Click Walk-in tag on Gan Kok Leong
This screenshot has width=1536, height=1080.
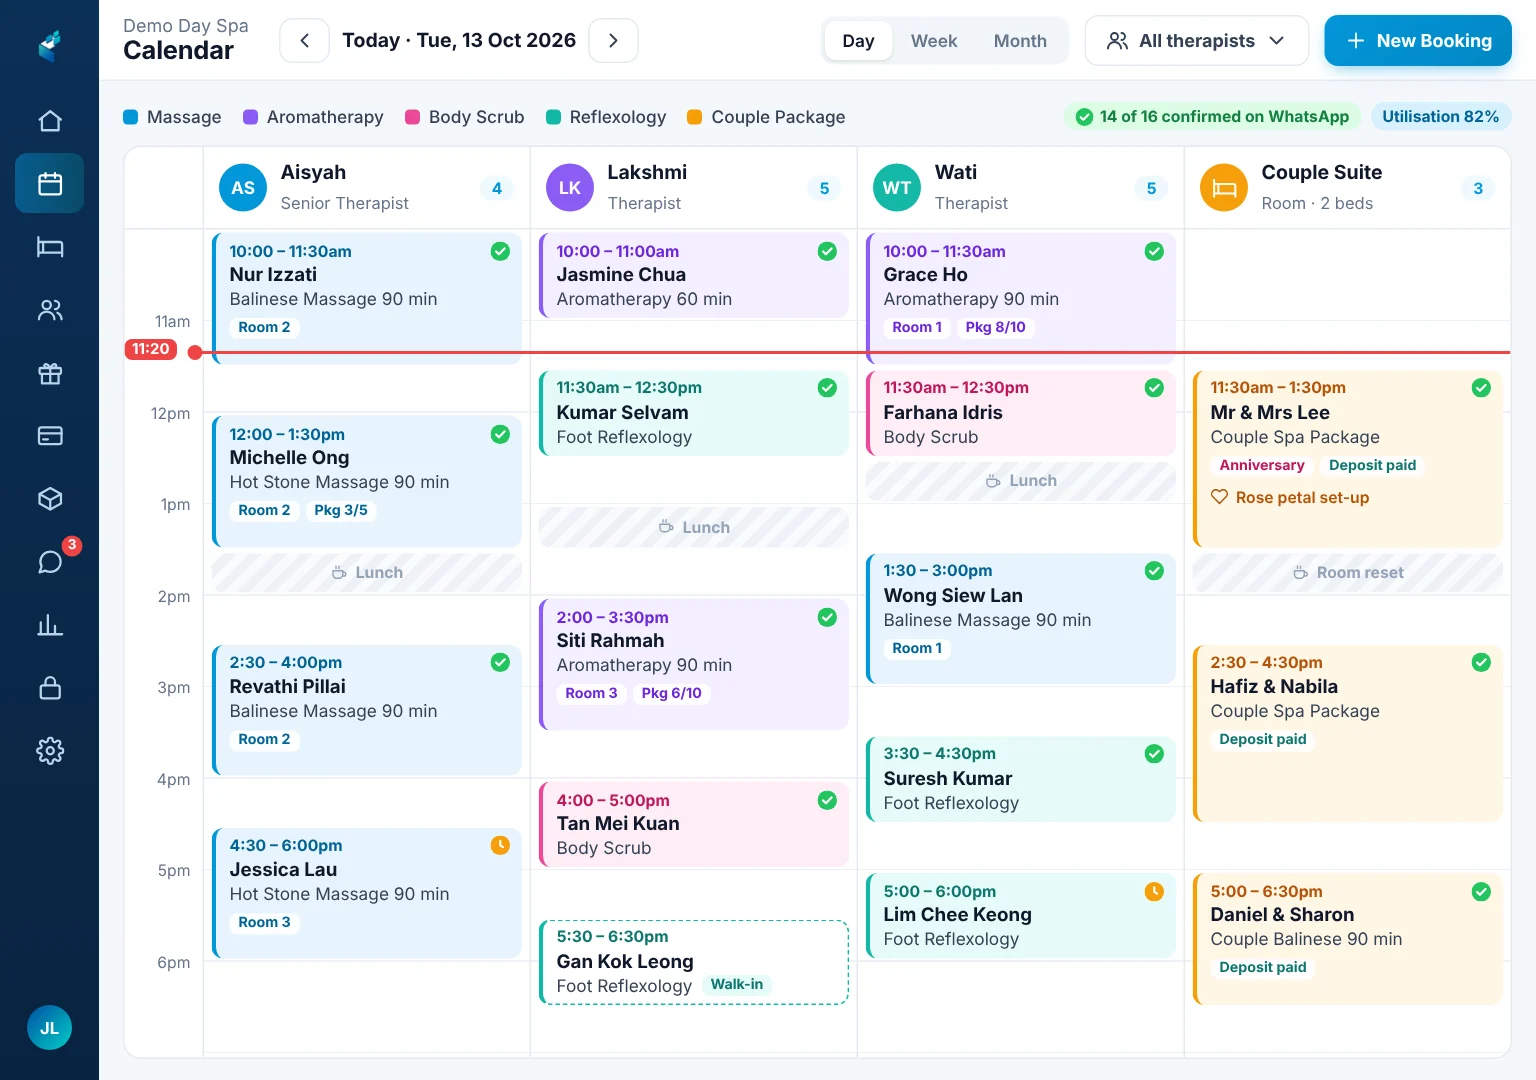737,984
